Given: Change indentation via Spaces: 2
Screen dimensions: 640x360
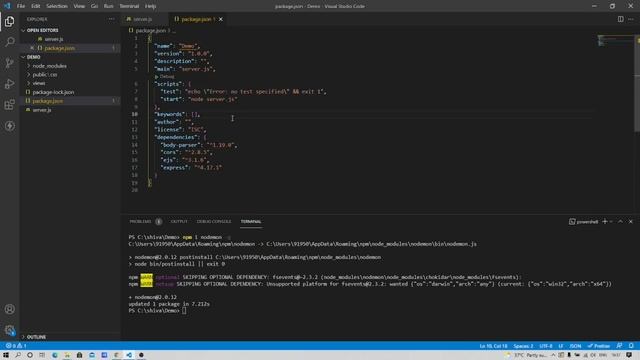Looking at the screenshot, I should pyautogui.click(x=523, y=346).
